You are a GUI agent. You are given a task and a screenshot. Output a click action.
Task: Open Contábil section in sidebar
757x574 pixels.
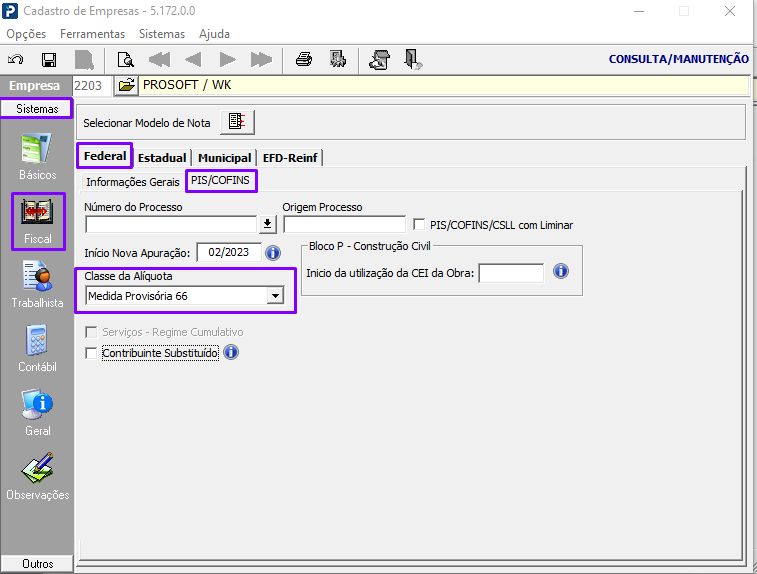(37, 349)
